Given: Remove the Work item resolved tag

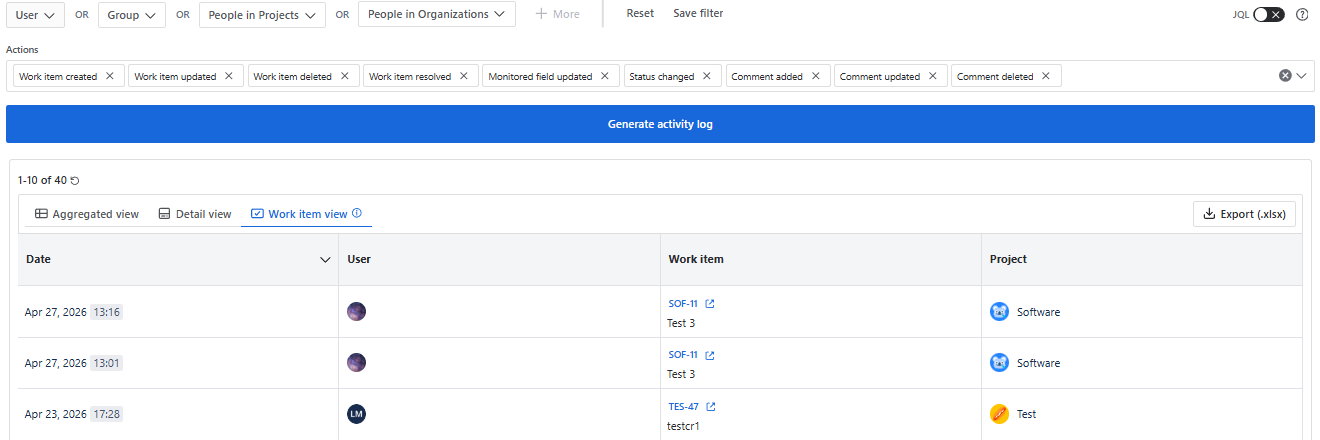Looking at the screenshot, I should (x=463, y=76).
